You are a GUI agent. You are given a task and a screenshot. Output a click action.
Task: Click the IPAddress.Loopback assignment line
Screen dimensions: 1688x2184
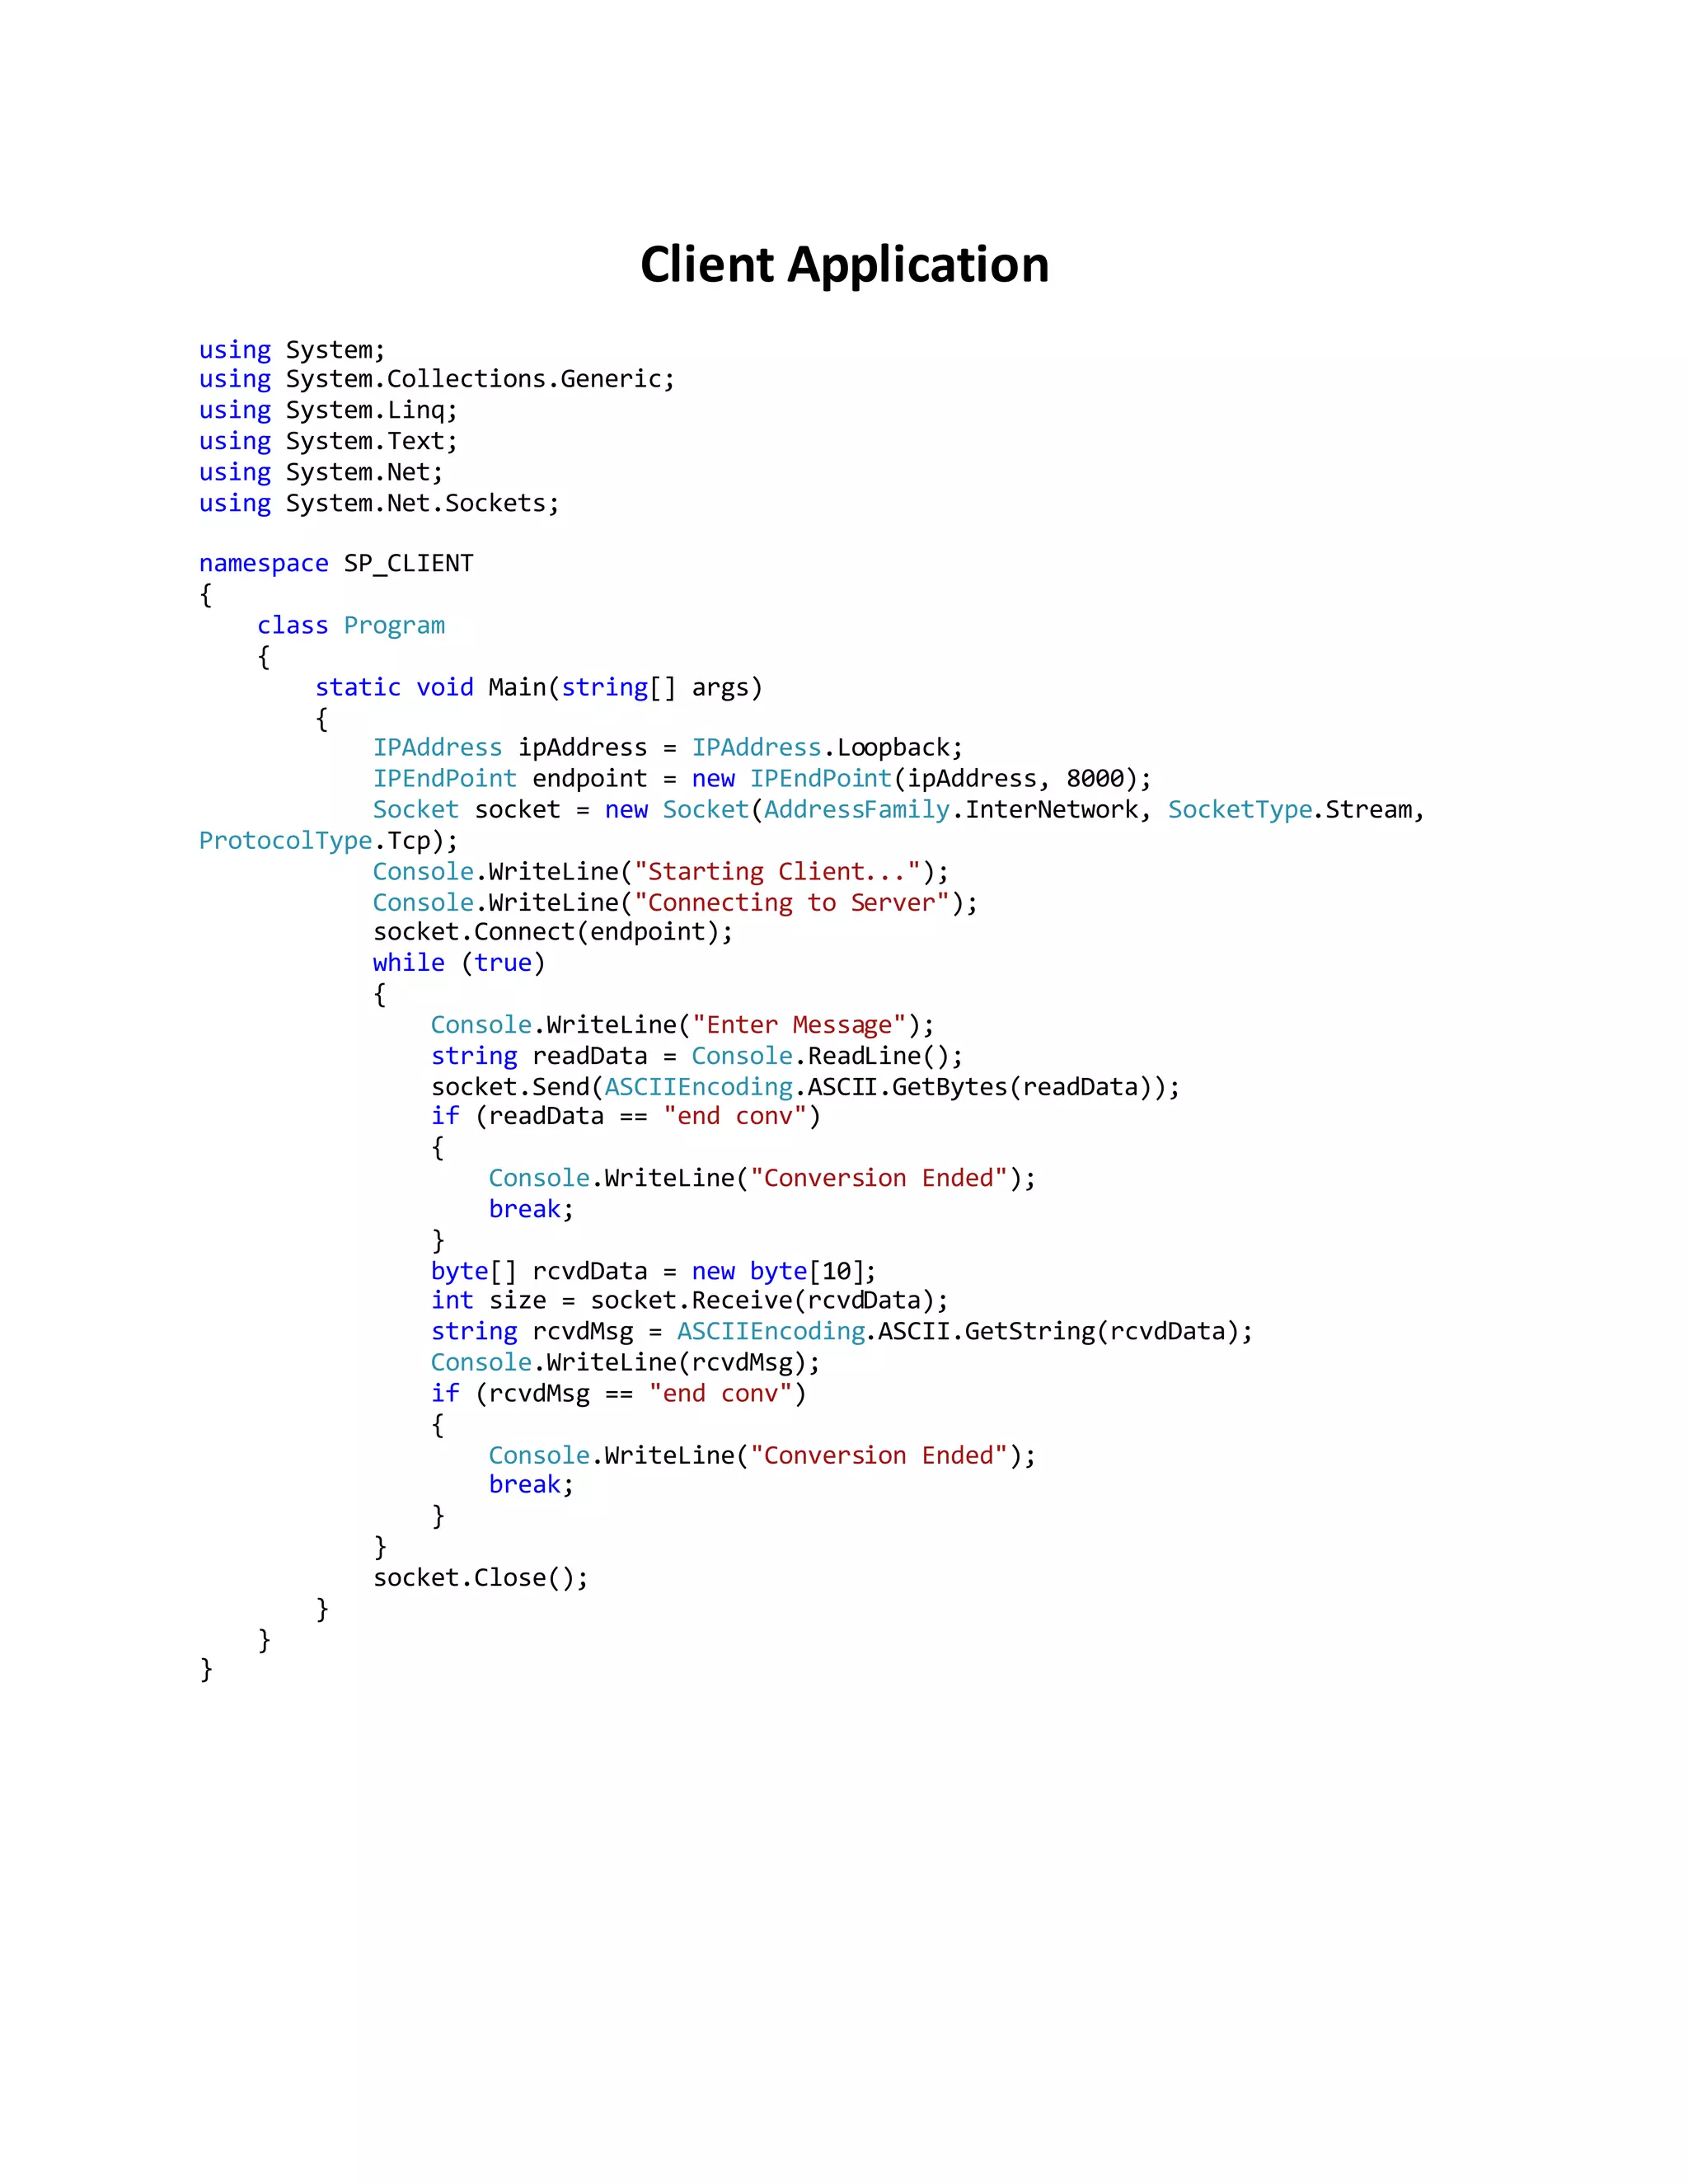tap(667, 748)
